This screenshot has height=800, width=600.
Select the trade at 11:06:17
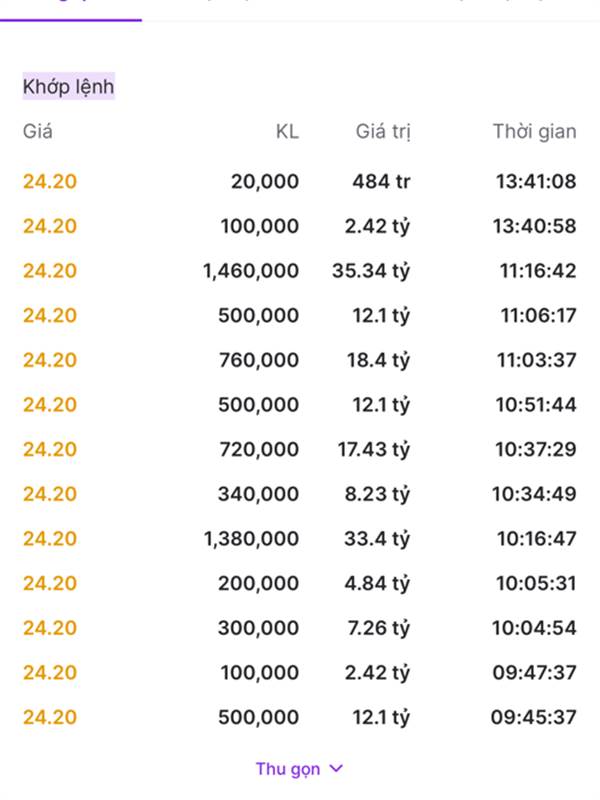click(x=299, y=315)
